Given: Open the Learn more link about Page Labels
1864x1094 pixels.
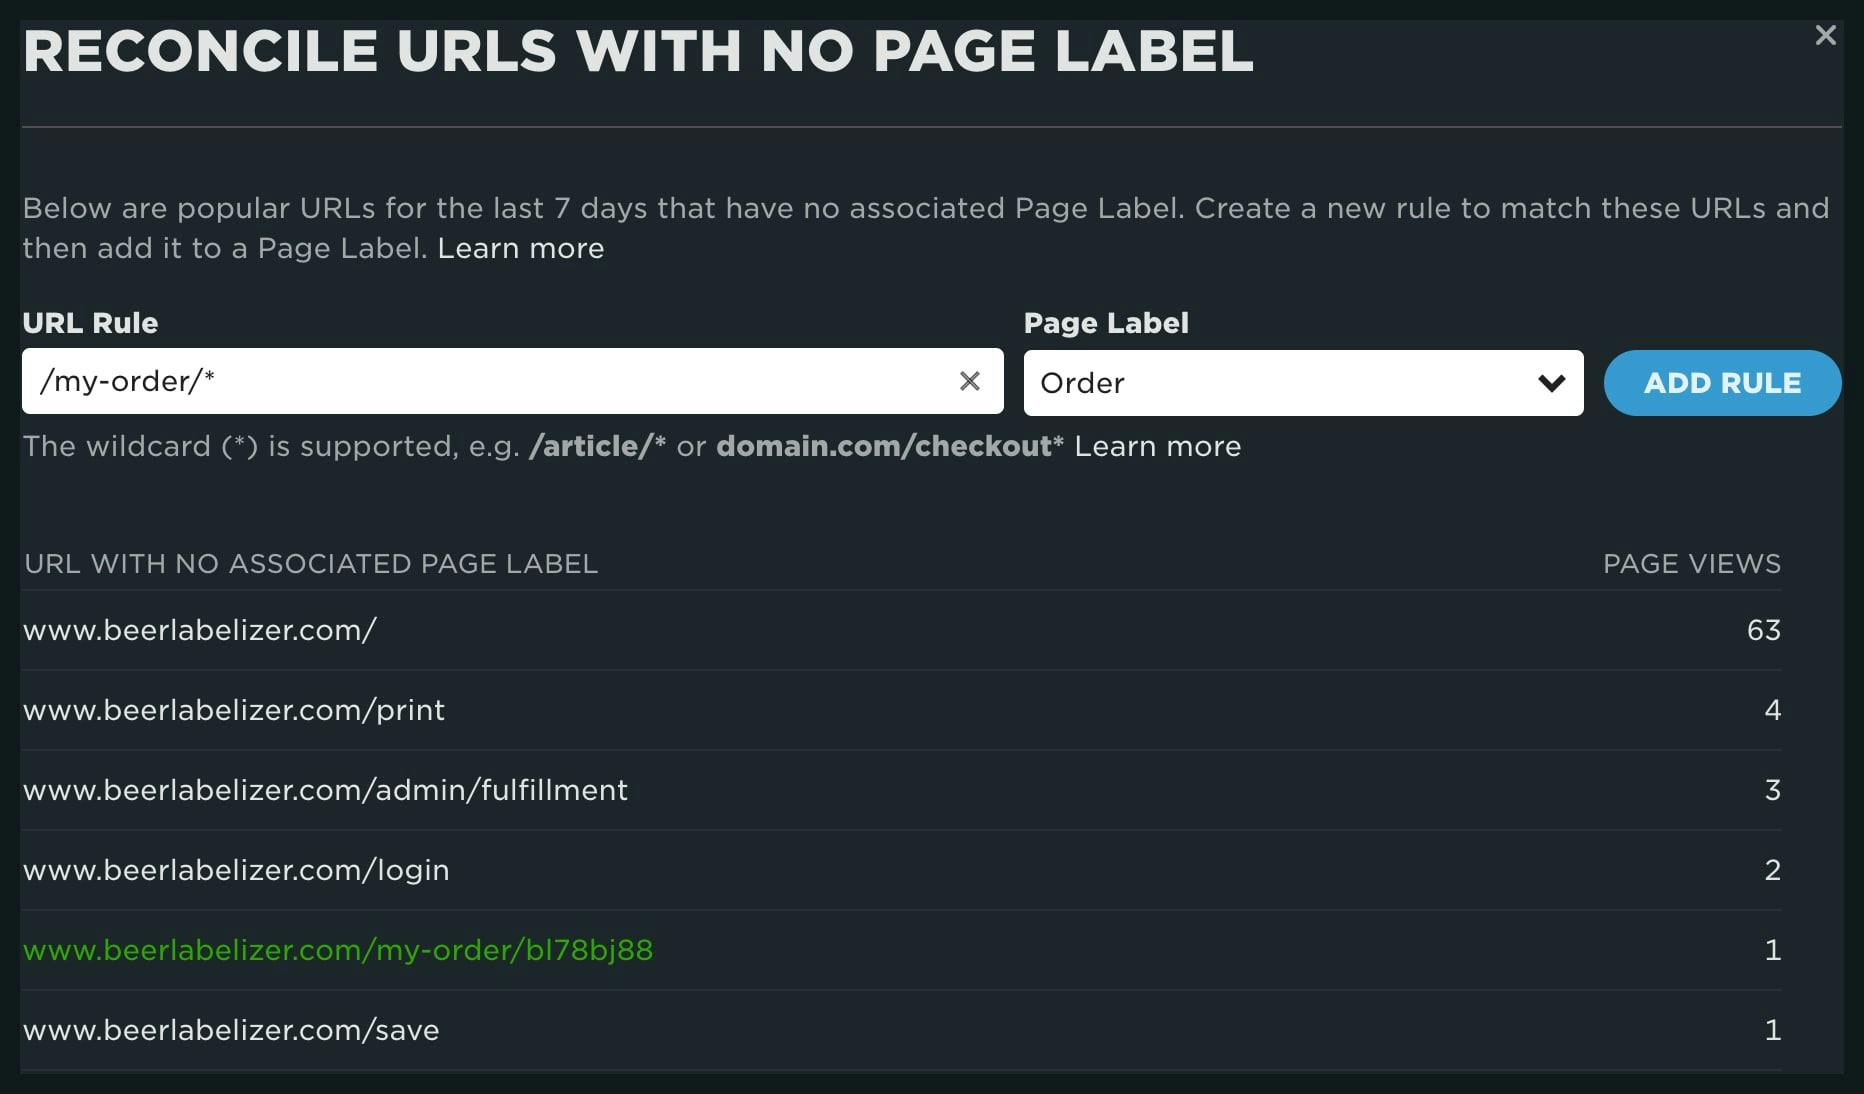Looking at the screenshot, I should (520, 248).
